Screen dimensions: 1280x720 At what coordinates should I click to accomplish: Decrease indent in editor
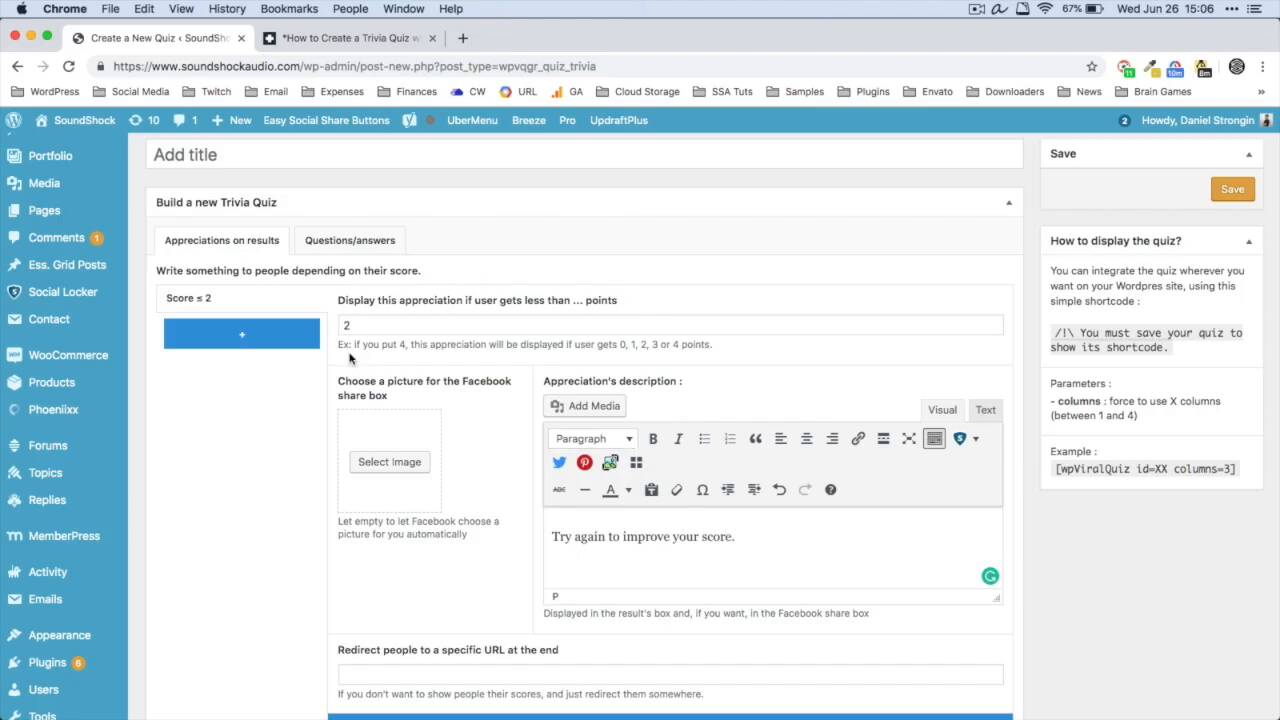[728, 490]
